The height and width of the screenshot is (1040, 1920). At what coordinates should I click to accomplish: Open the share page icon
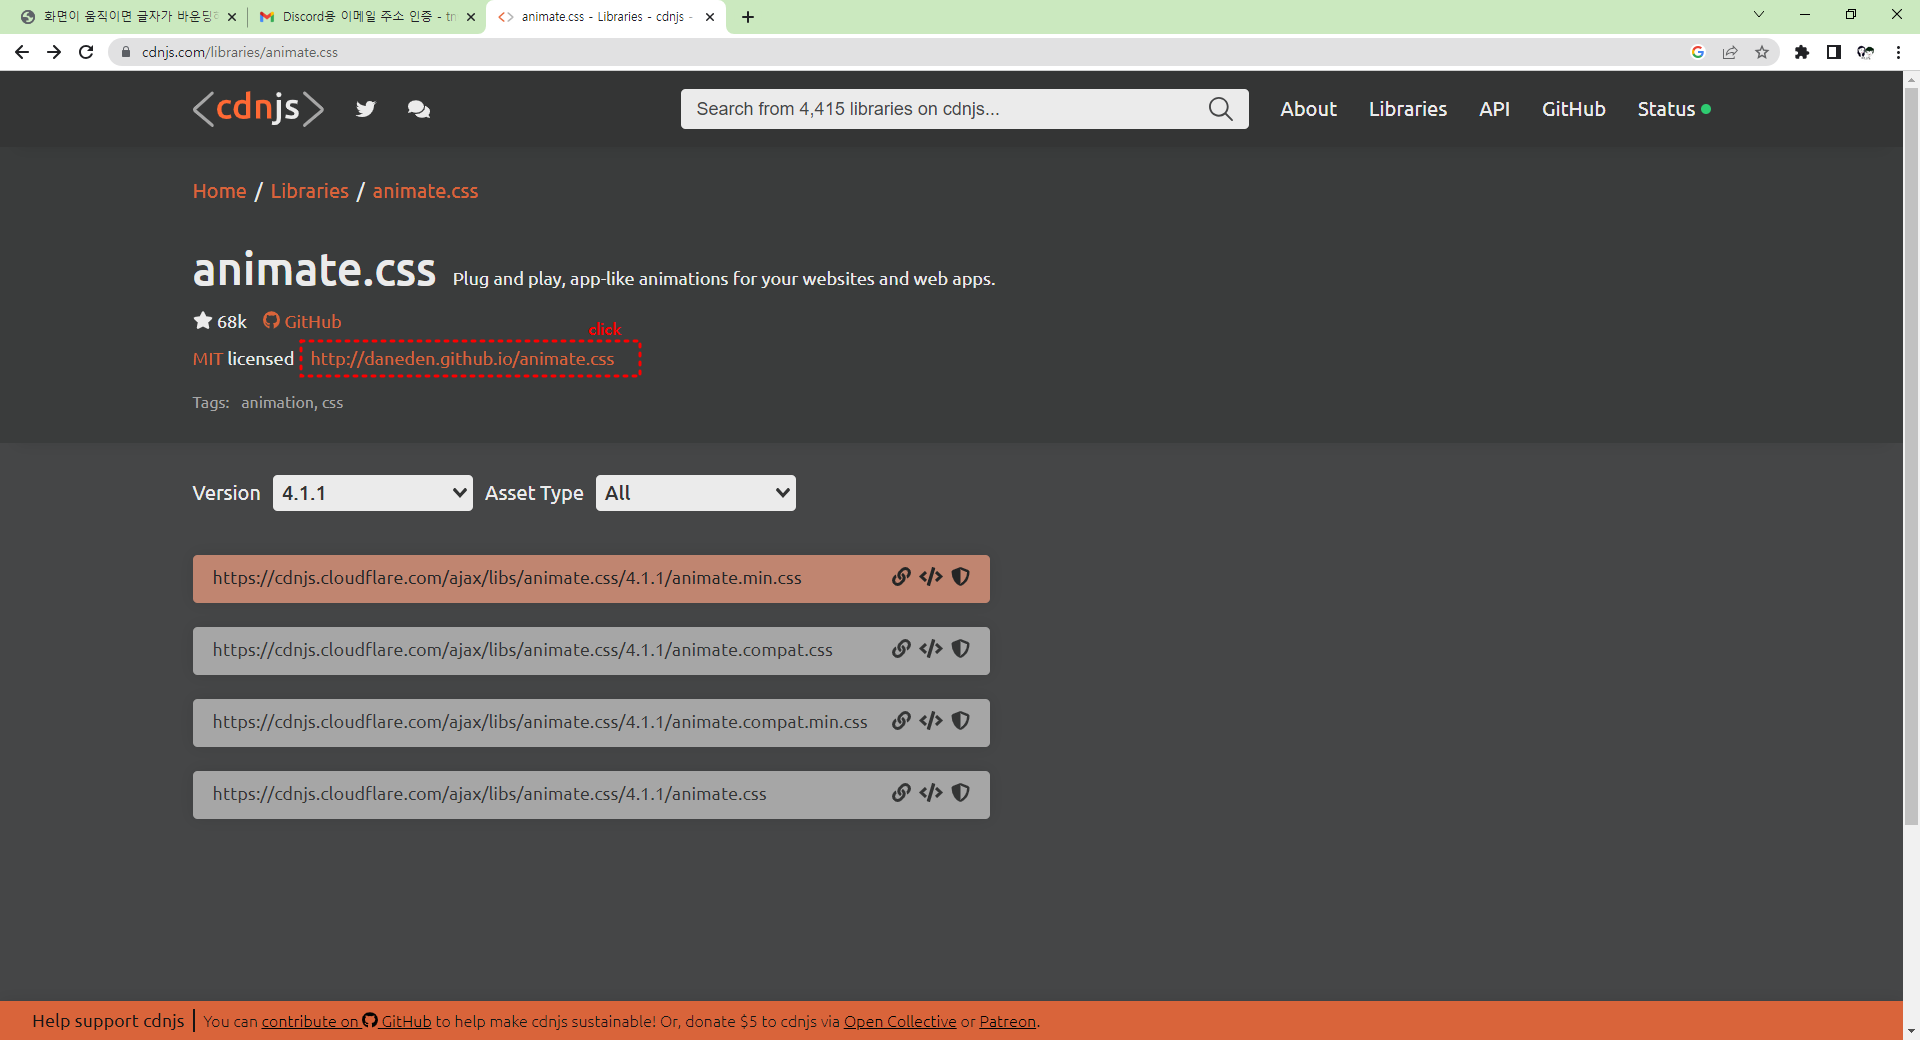[1730, 52]
